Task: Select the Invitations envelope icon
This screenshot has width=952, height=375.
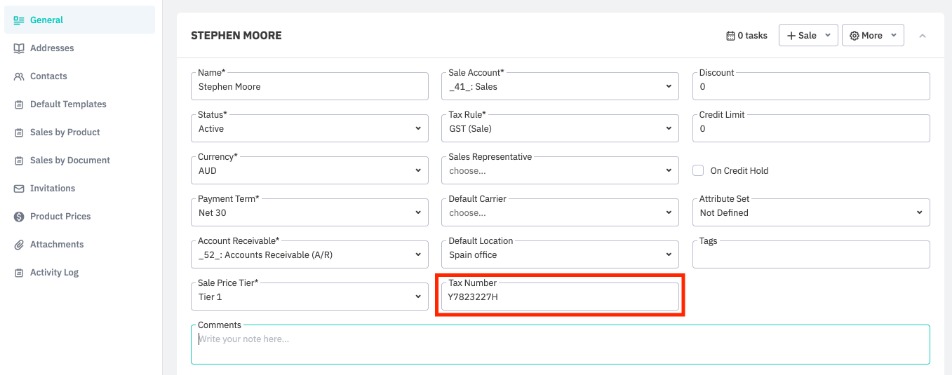Action: point(19,189)
